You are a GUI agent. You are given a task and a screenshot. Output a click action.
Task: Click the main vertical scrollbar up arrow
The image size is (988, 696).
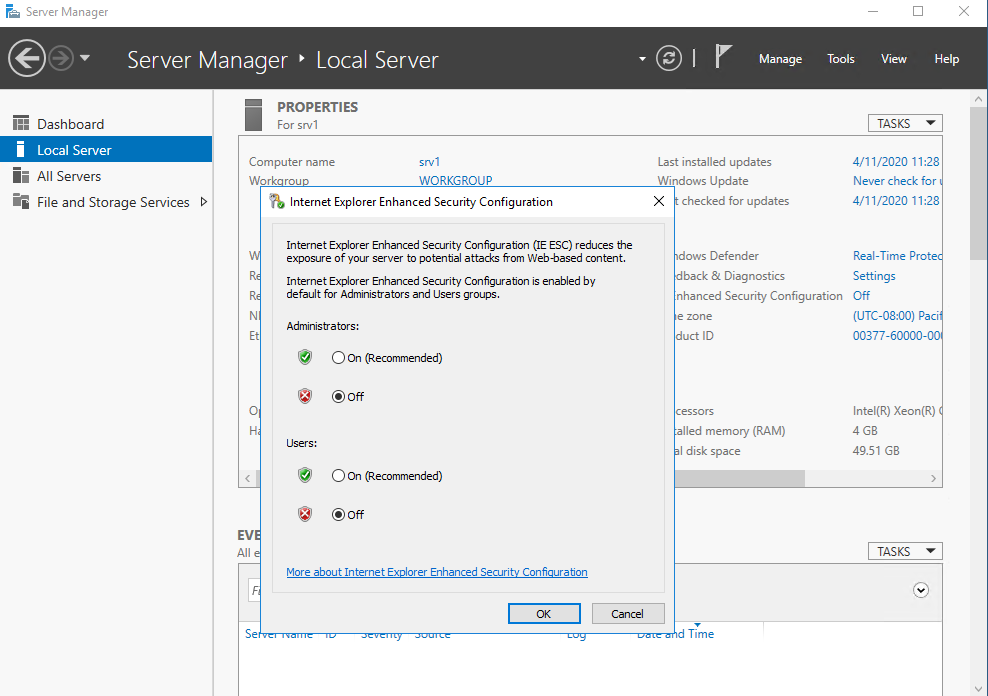click(978, 99)
